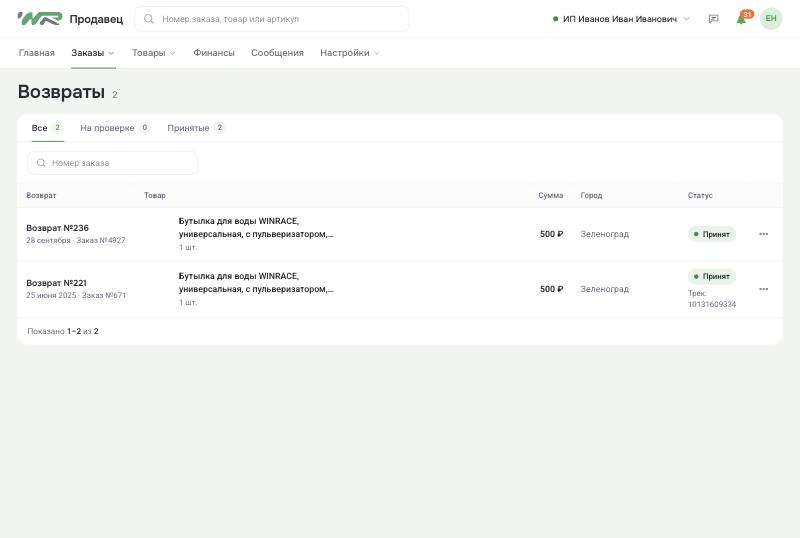Click the Сумма column header

(x=551, y=195)
